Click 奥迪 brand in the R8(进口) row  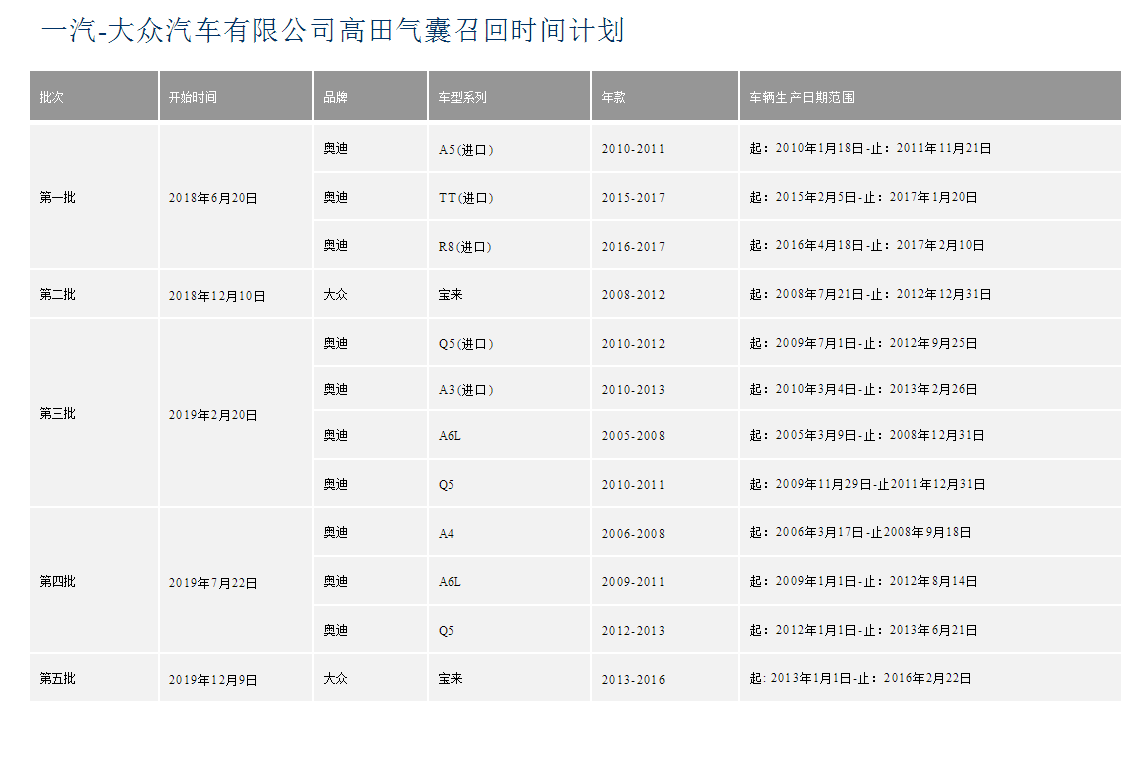[335, 245]
